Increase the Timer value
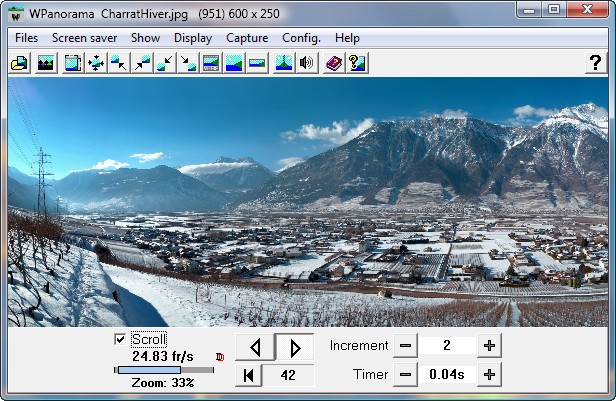 pyautogui.click(x=490, y=375)
